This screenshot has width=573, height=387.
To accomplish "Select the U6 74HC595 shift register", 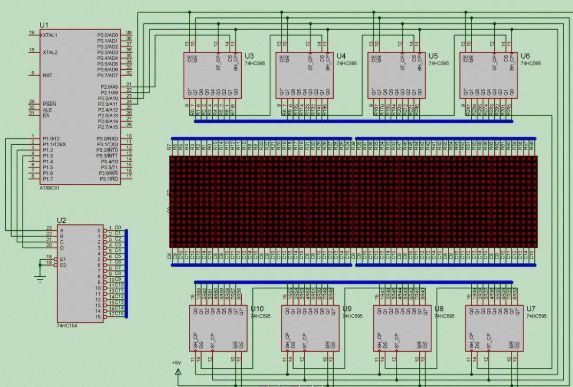I will tap(489, 75).
